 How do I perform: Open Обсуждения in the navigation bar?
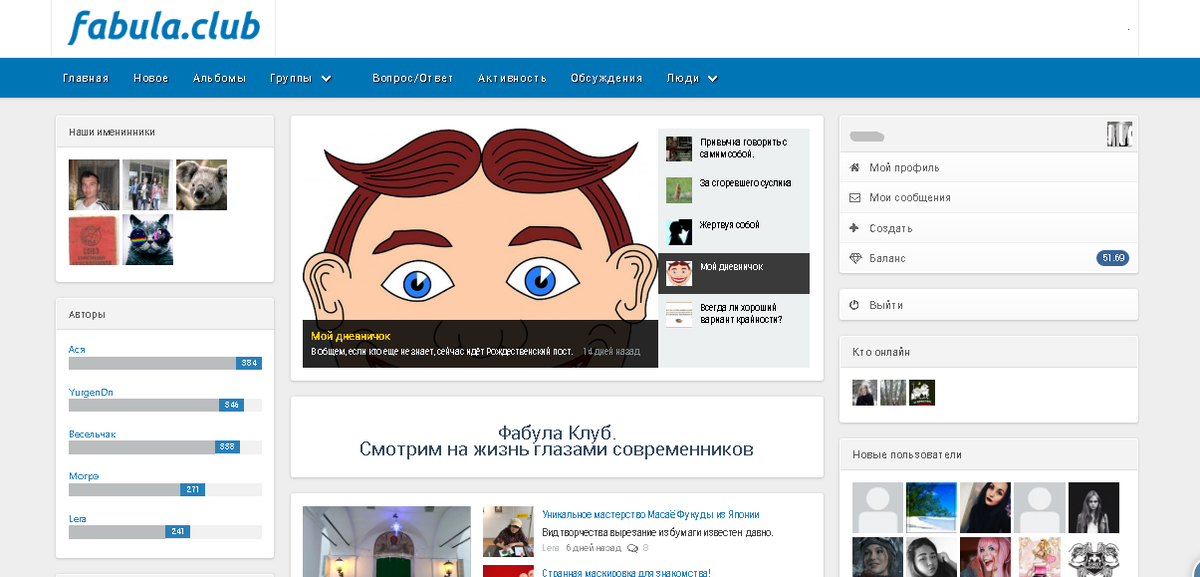tap(606, 78)
